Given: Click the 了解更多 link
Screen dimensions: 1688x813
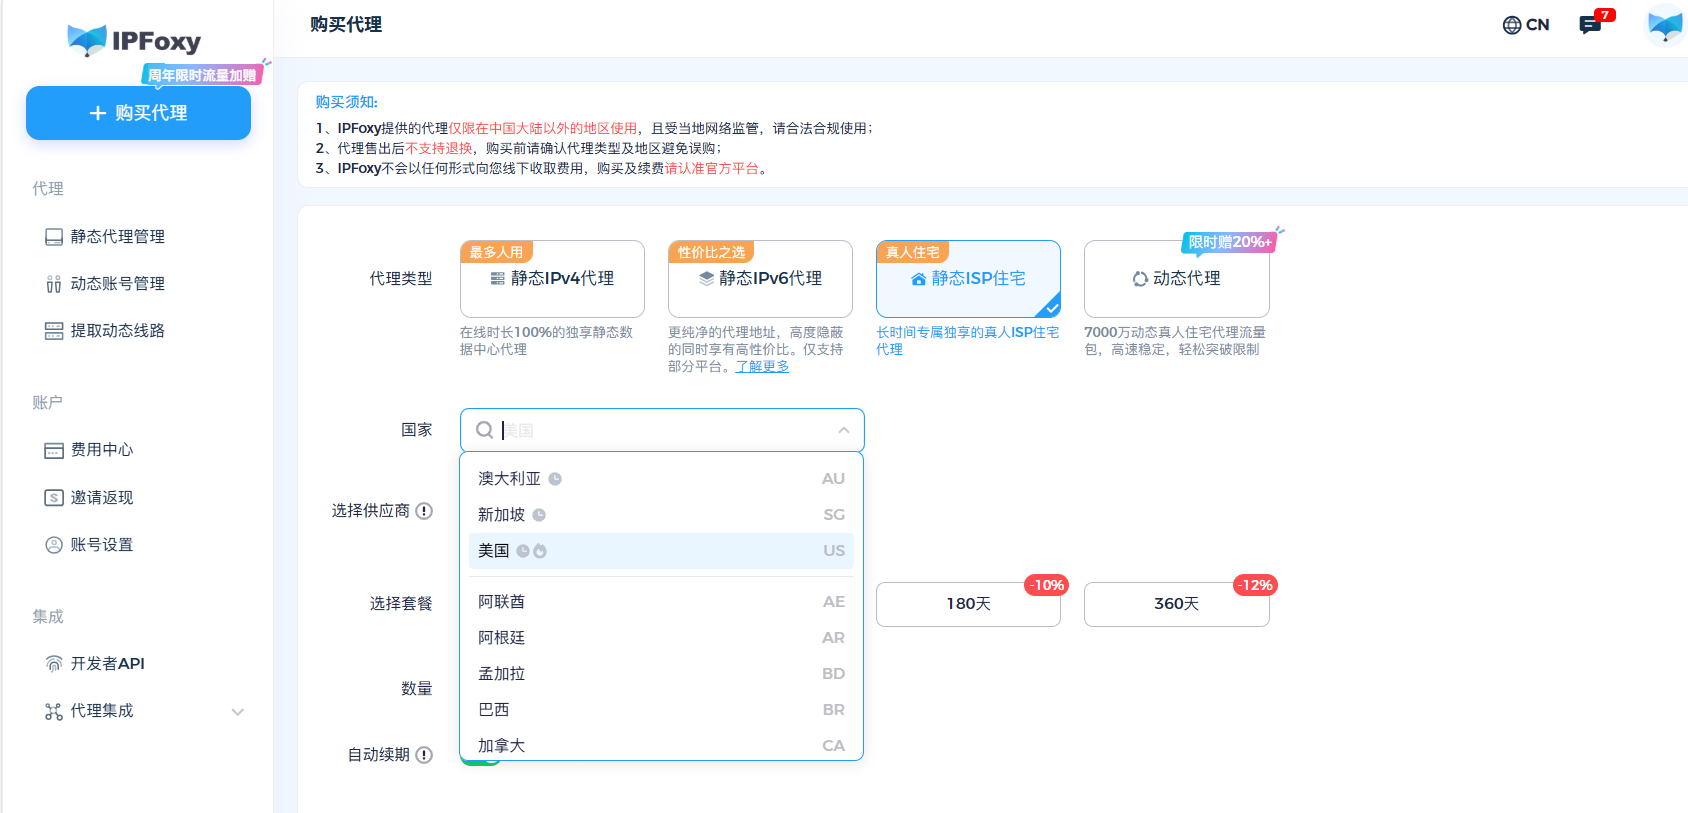Looking at the screenshot, I should coord(762,367).
